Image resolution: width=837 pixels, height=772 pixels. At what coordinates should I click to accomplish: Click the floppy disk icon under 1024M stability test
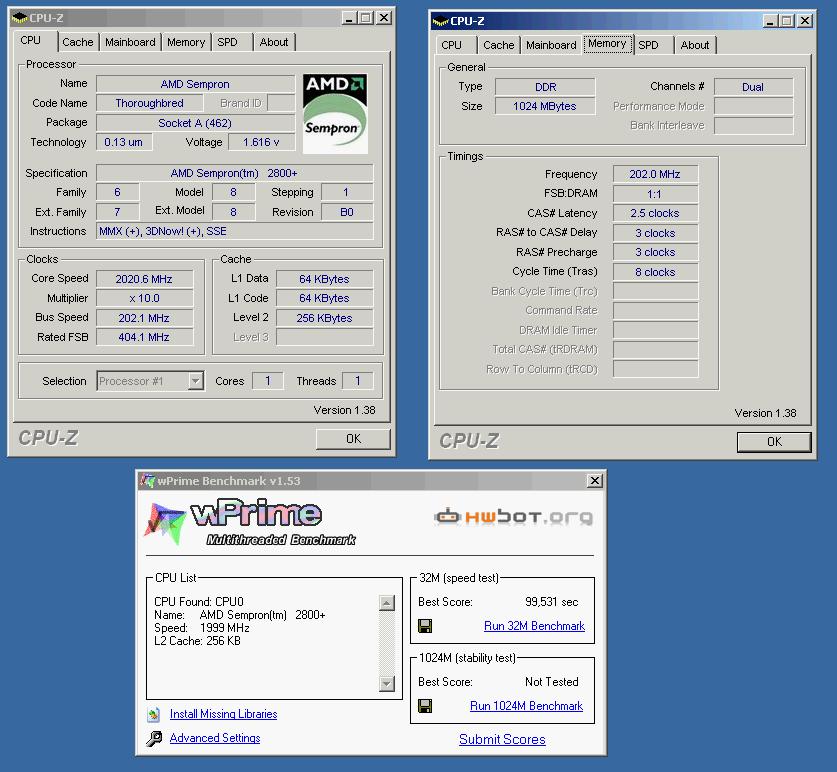[x=425, y=706]
